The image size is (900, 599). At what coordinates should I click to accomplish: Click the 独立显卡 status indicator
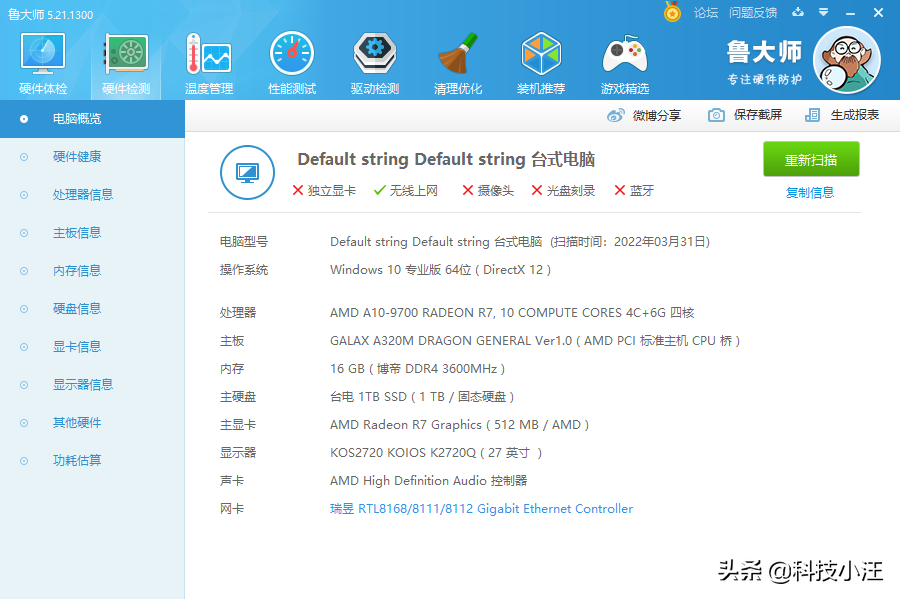[x=324, y=190]
